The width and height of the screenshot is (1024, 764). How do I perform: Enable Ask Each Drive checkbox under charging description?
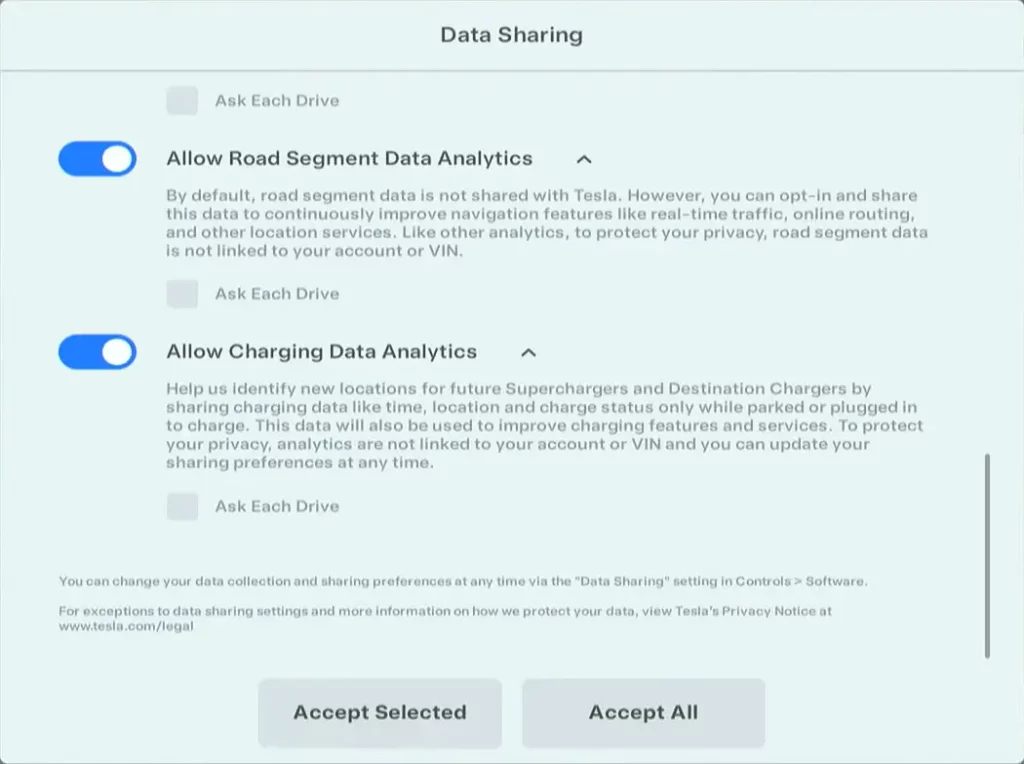click(182, 506)
